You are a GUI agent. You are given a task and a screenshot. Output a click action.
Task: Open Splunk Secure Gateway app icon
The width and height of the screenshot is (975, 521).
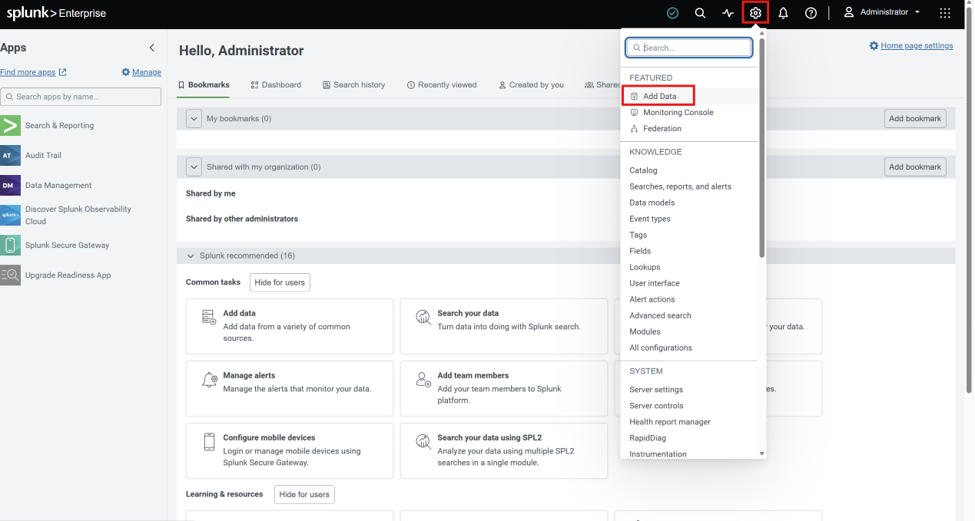pos(10,245)
